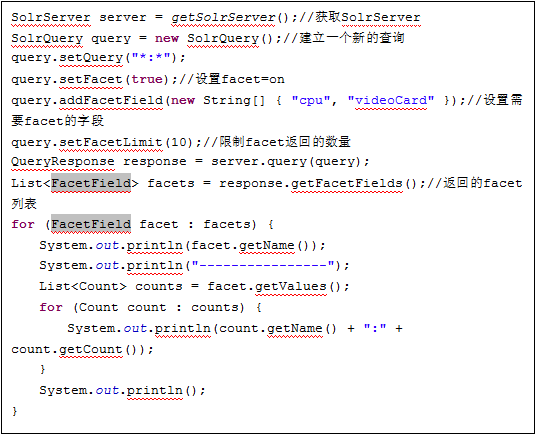Click the final empty System.out.println() statement
Image resolution: width=536 pixels, height=435 pixels.
click(x=122, y=390)
